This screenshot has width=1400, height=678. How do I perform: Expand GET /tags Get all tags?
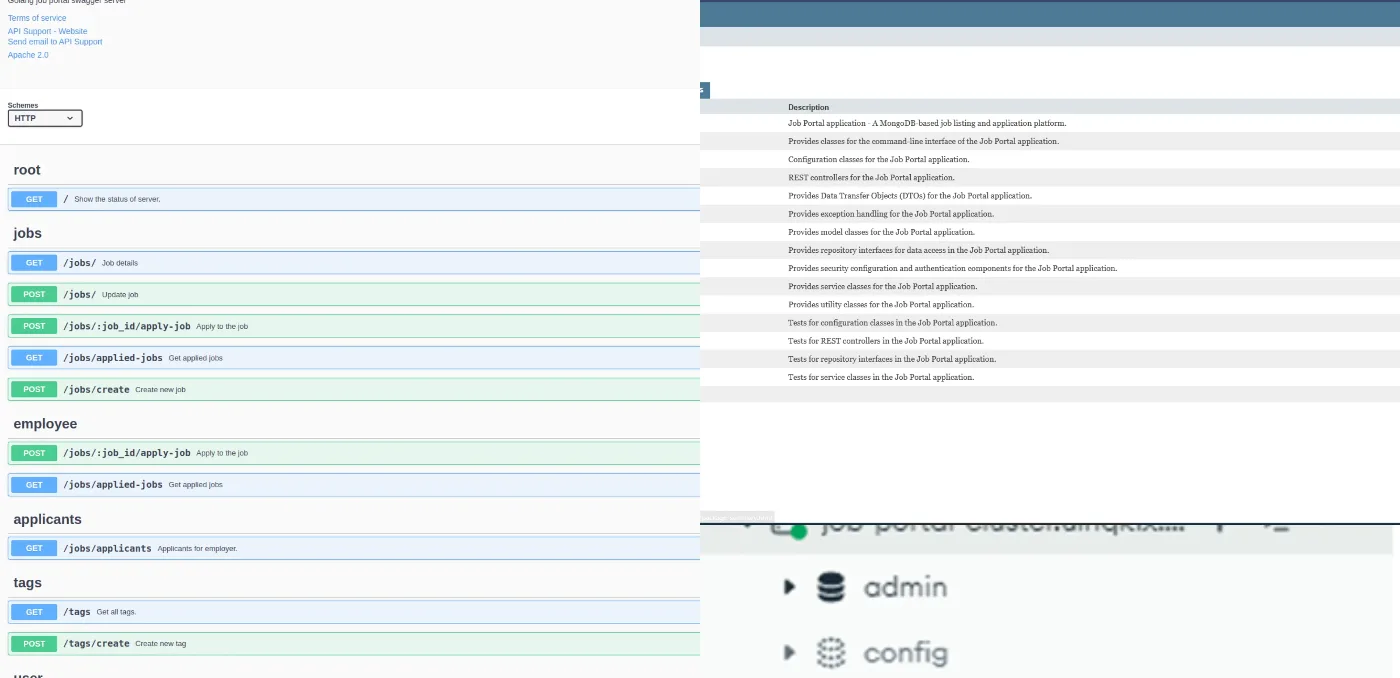click(x=354, y=612)
